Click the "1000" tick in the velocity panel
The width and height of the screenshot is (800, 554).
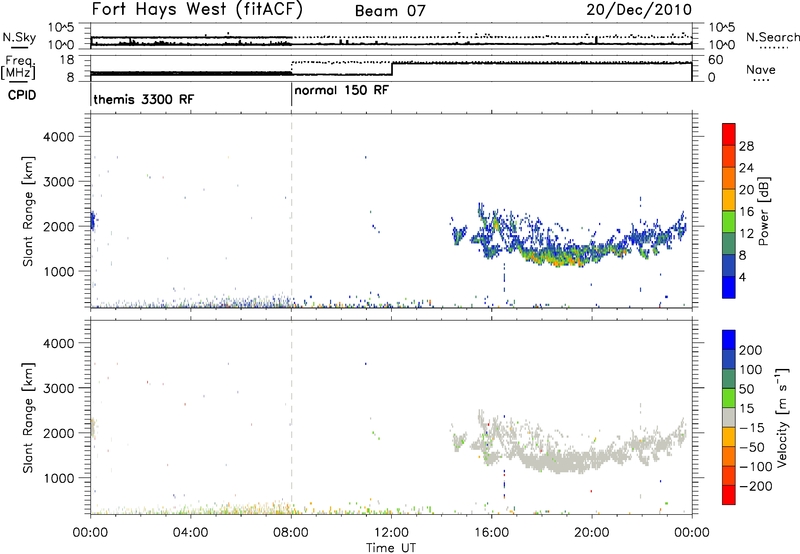tap(59, 478)
